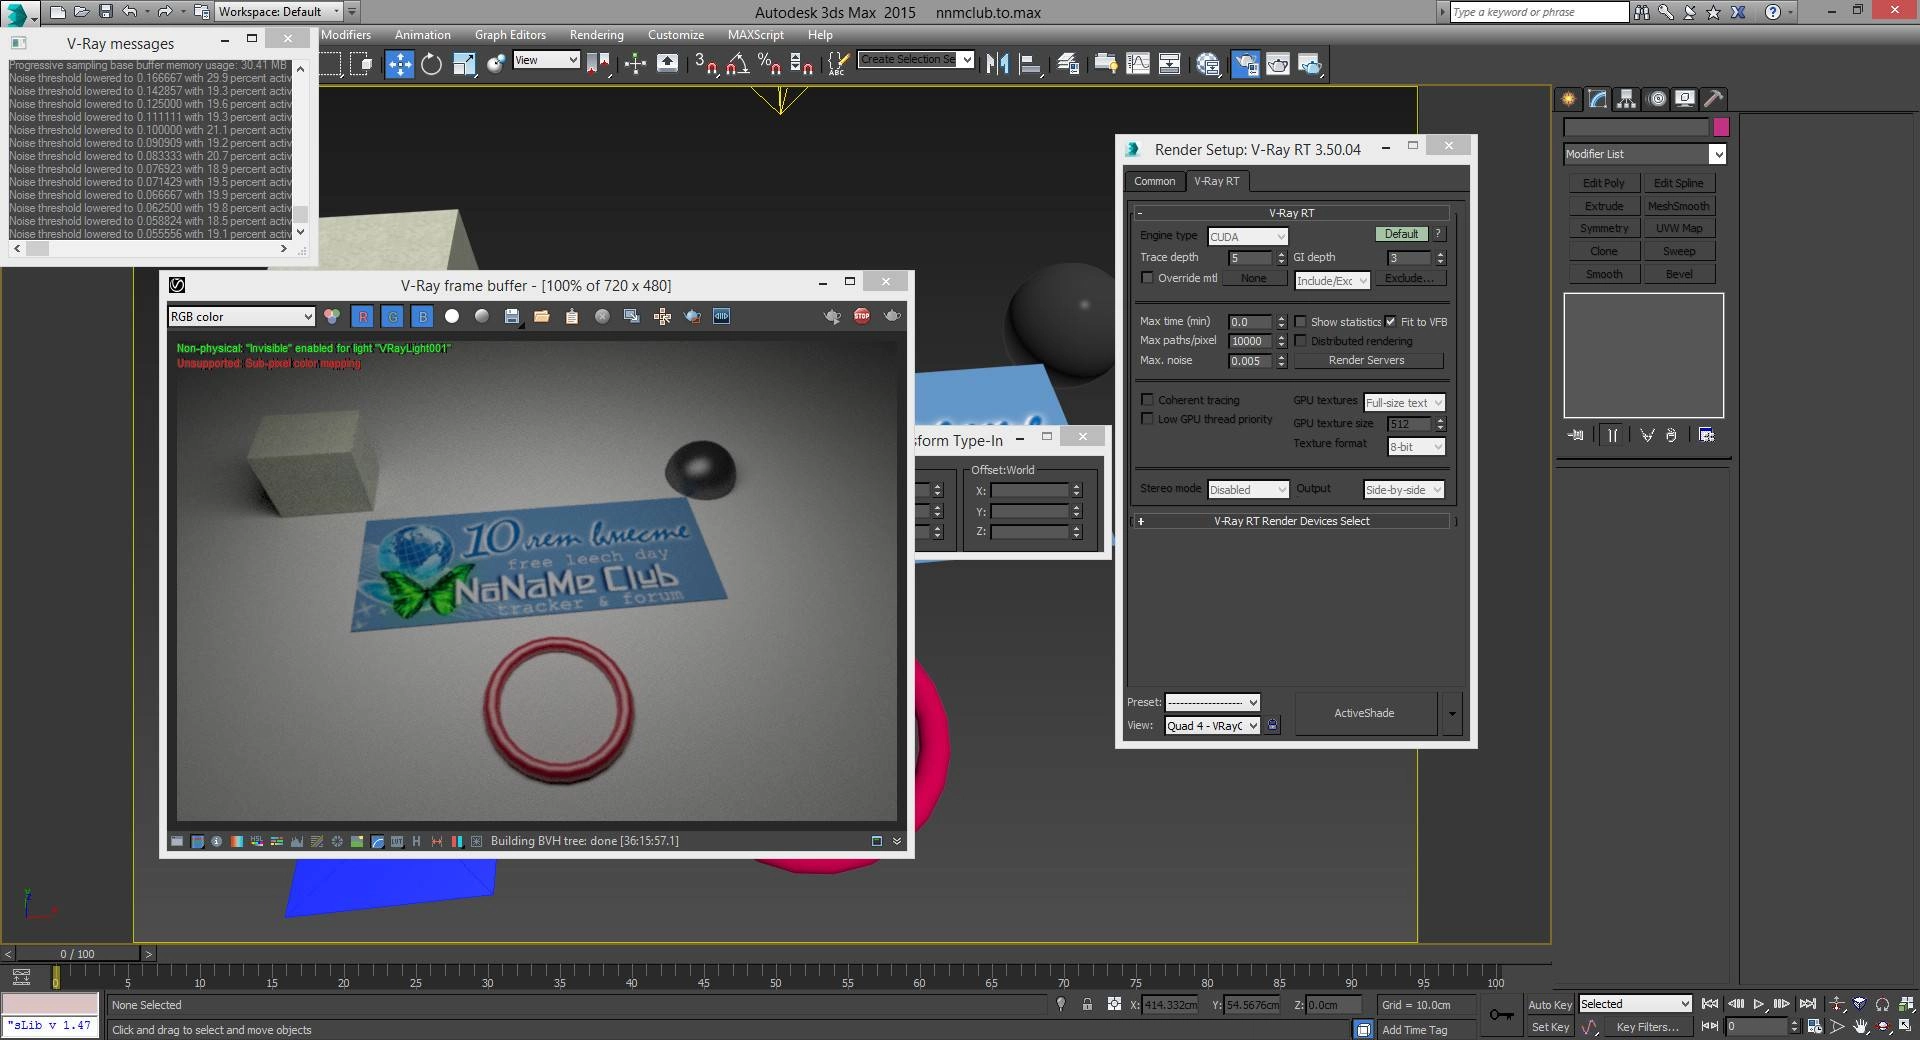Uncheck Fit to VFB option
Screen dimensions: 1920x1040
1390,321
